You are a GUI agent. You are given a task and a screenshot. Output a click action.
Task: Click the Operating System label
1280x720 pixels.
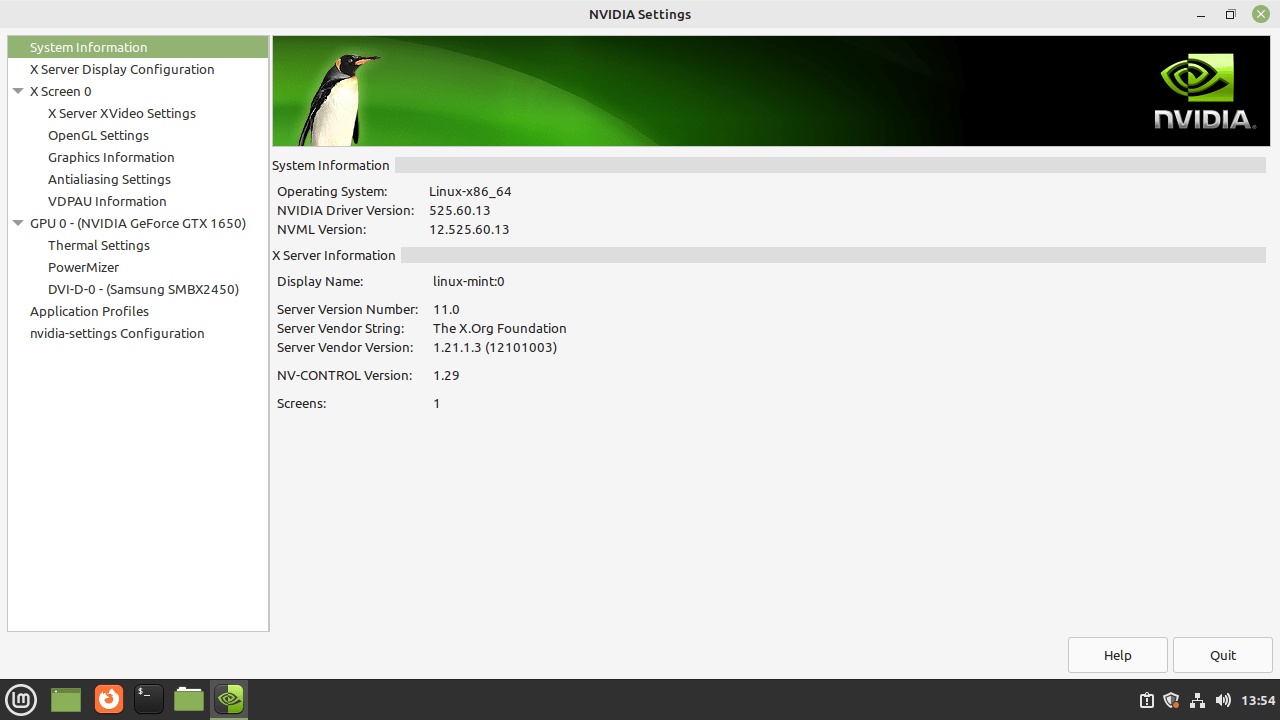(332, 191)
